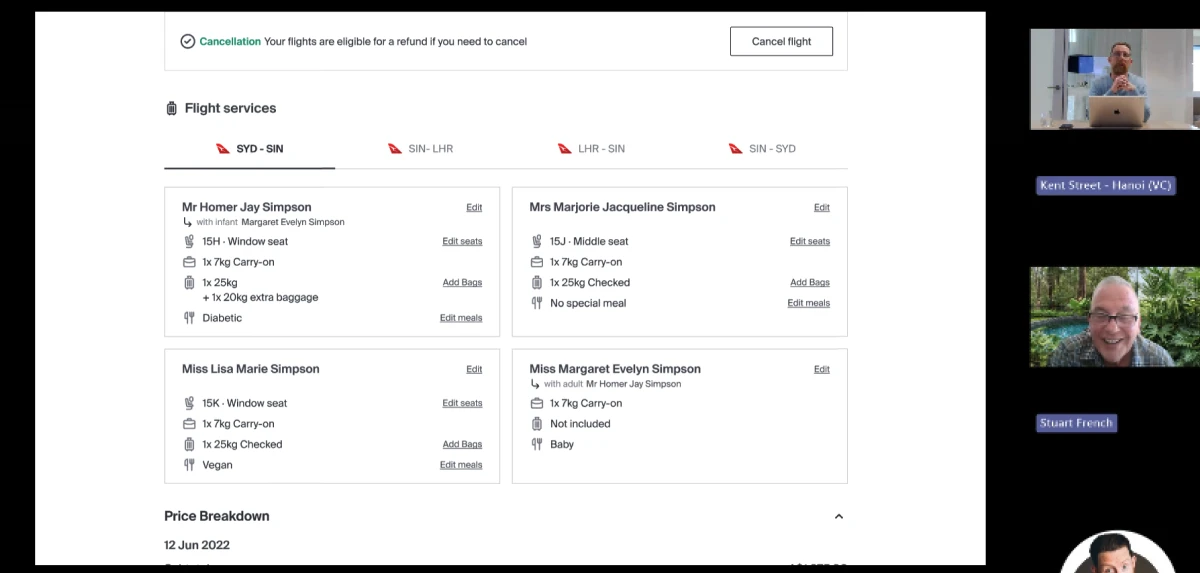Click meal icon beside Baby
Viewport: 1200px width, 573px height.
pyautogui.click(x=537, y=444)
